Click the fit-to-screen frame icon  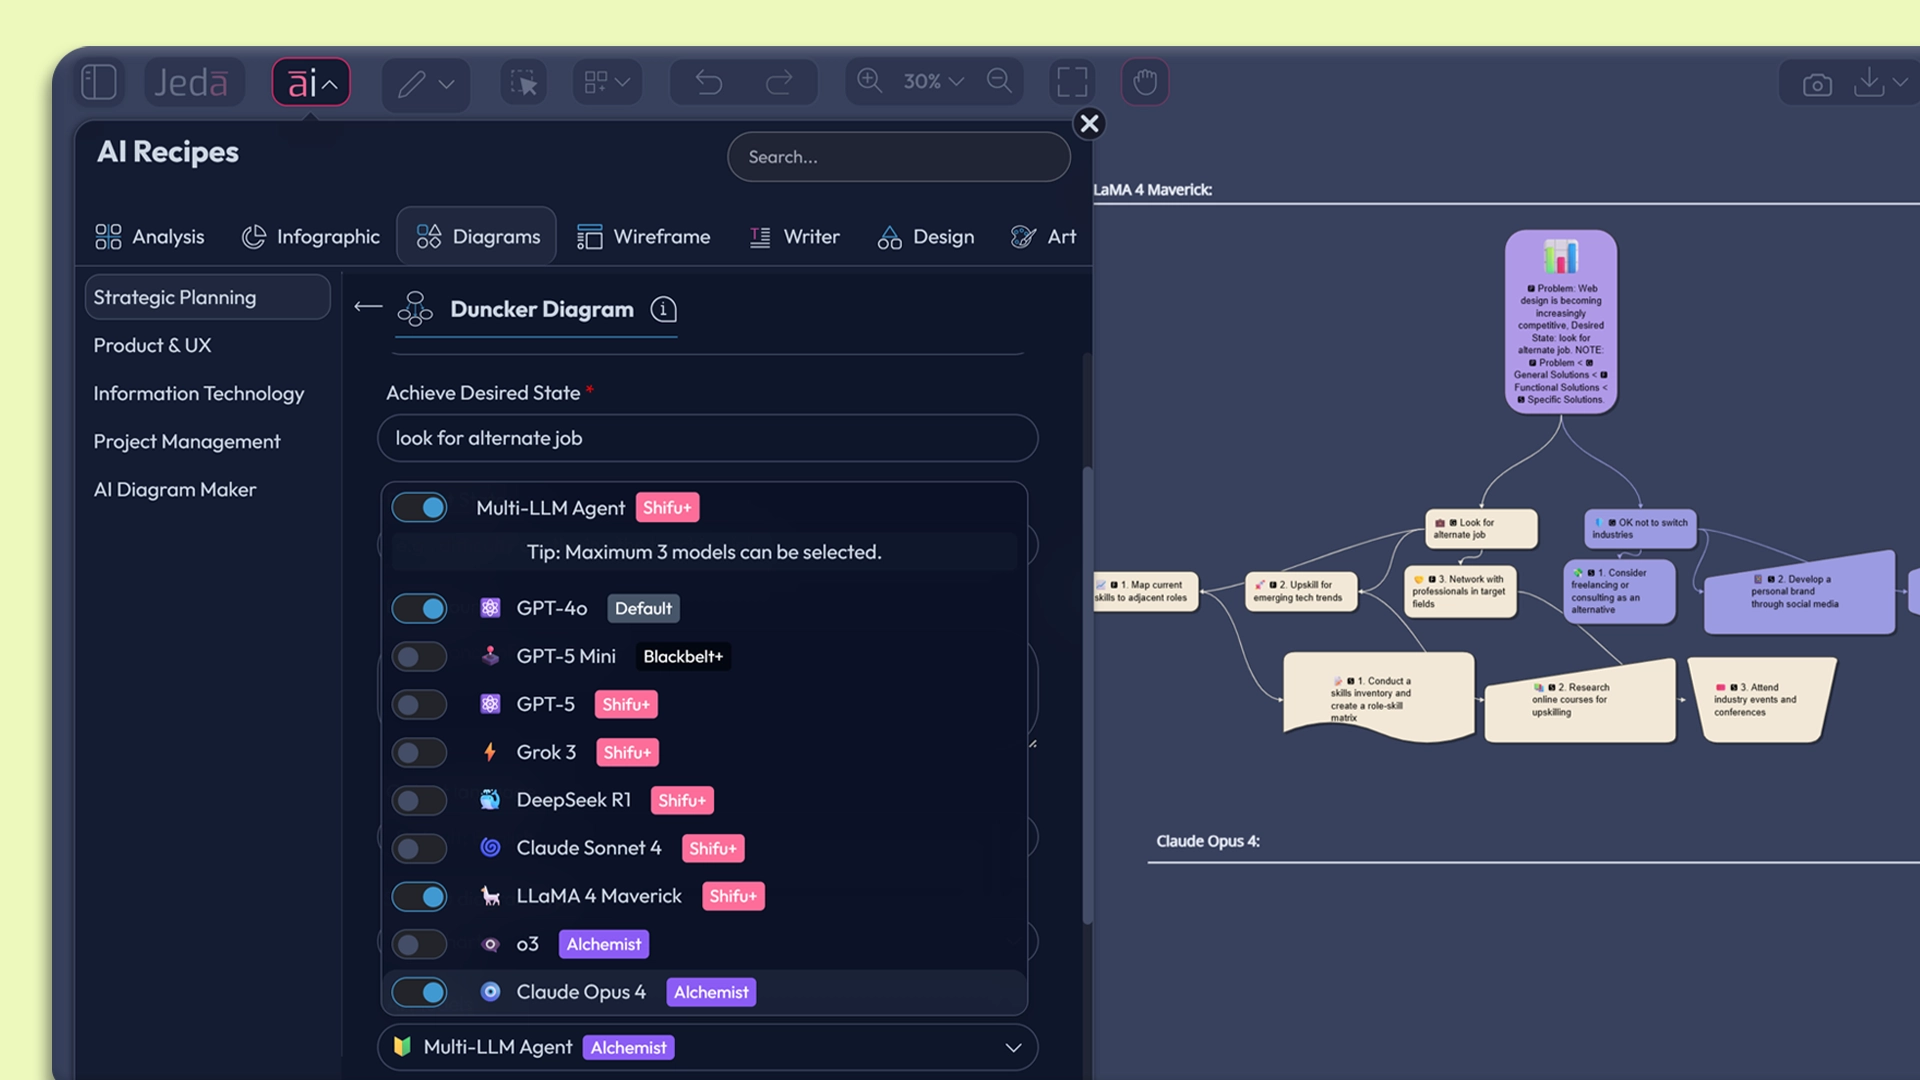point(1072,82)
